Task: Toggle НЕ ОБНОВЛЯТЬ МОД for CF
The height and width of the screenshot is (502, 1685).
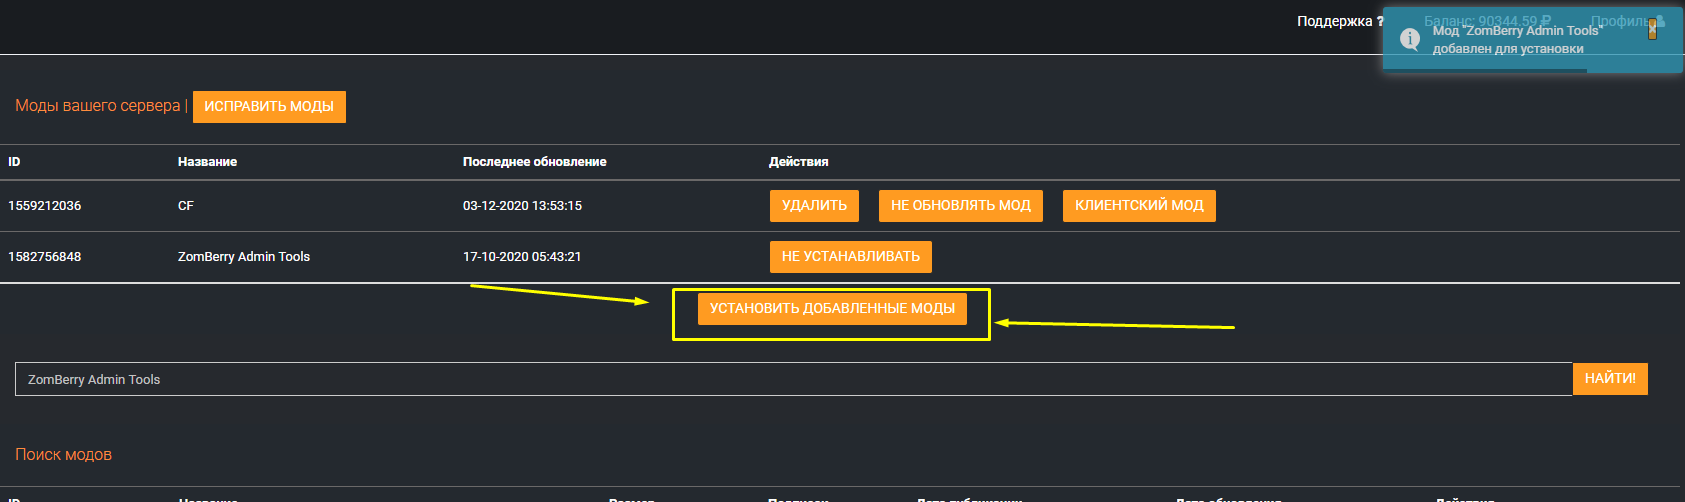Action: click(960, 205)
